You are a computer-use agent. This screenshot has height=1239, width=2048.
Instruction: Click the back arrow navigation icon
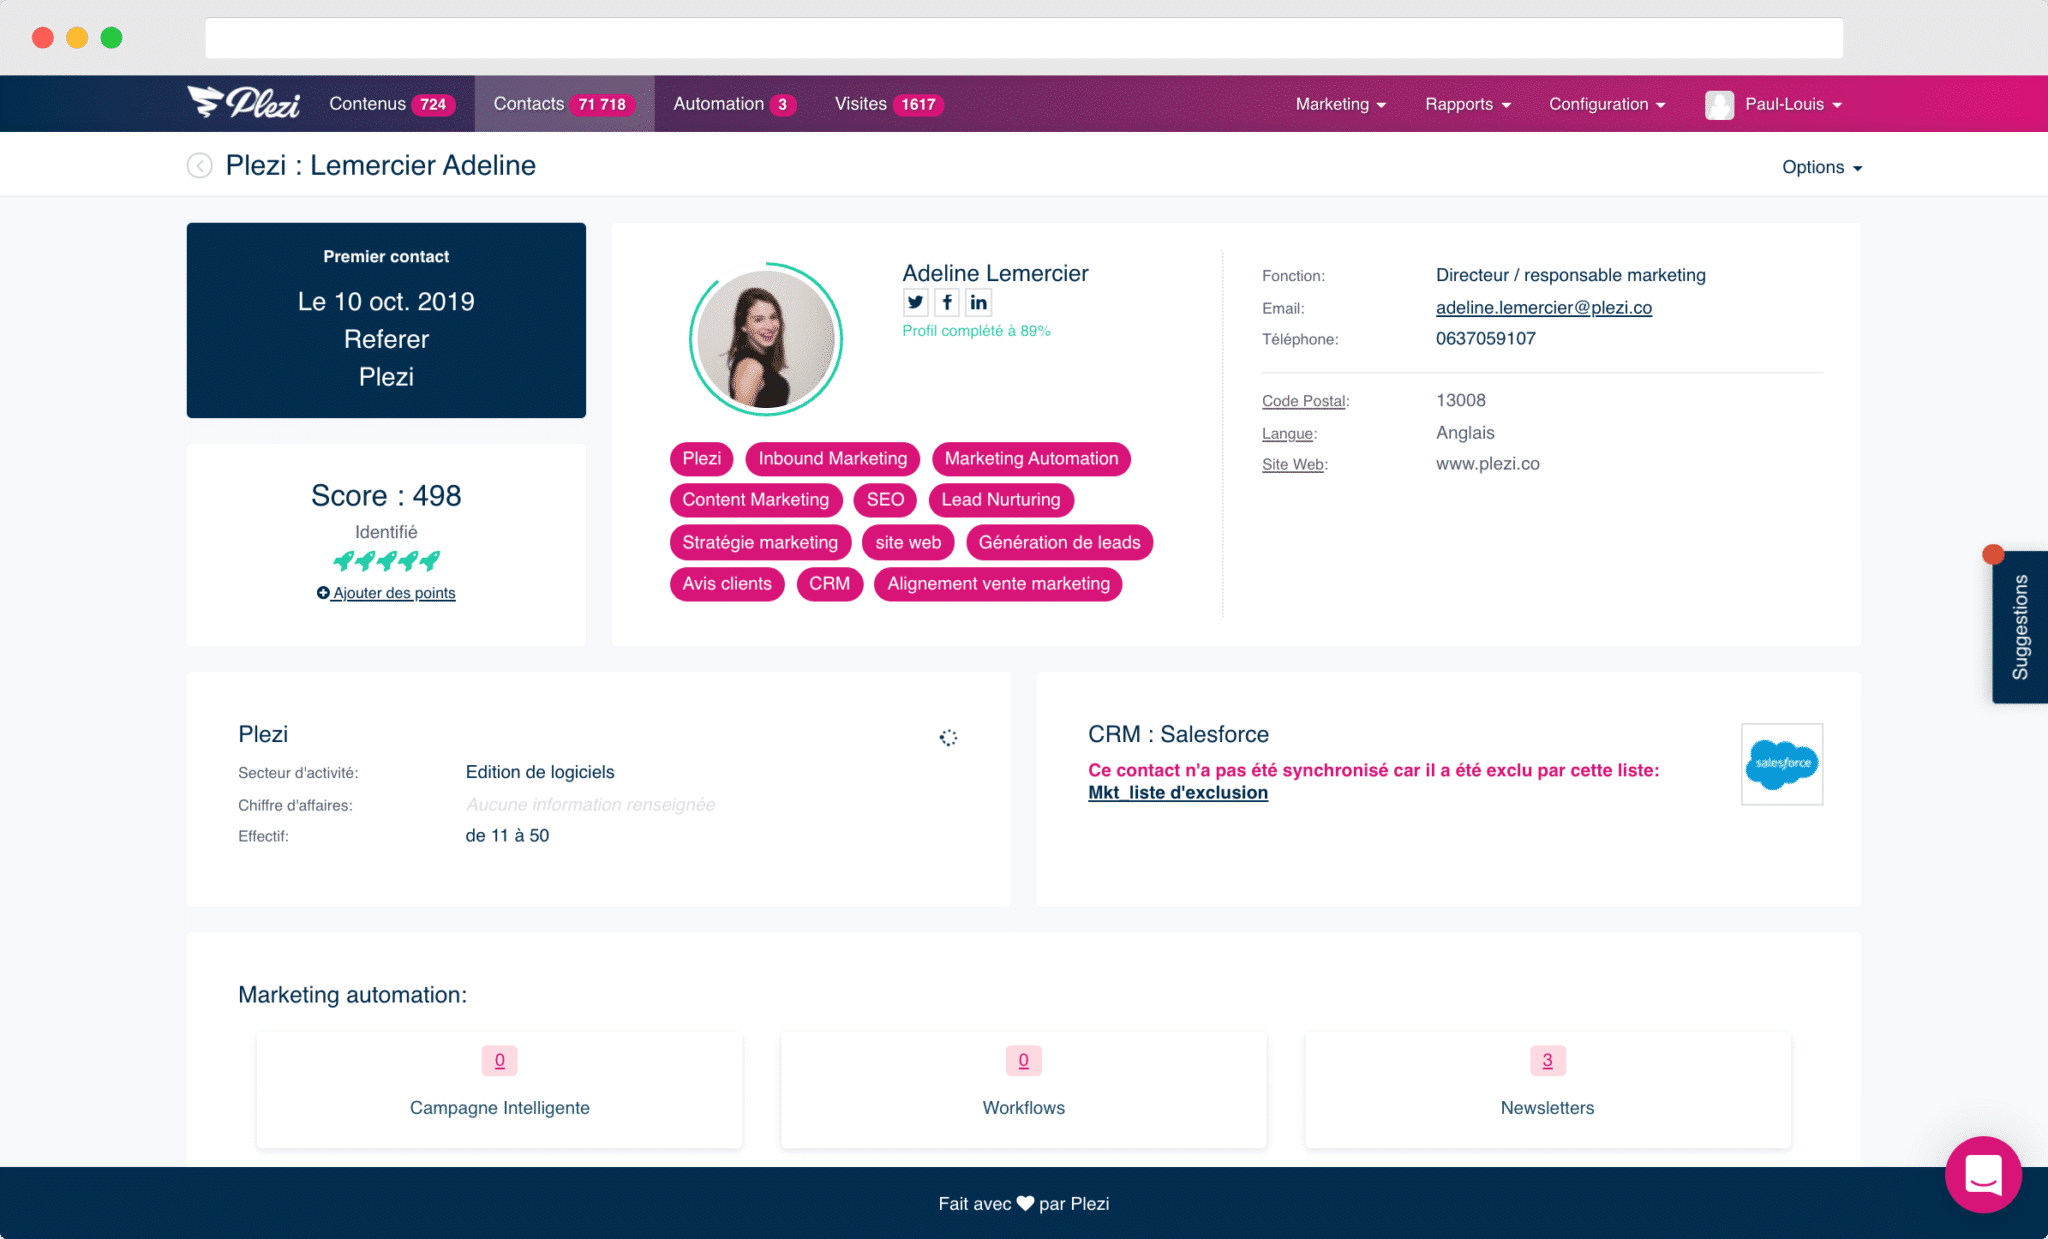[x=199, y=165]
